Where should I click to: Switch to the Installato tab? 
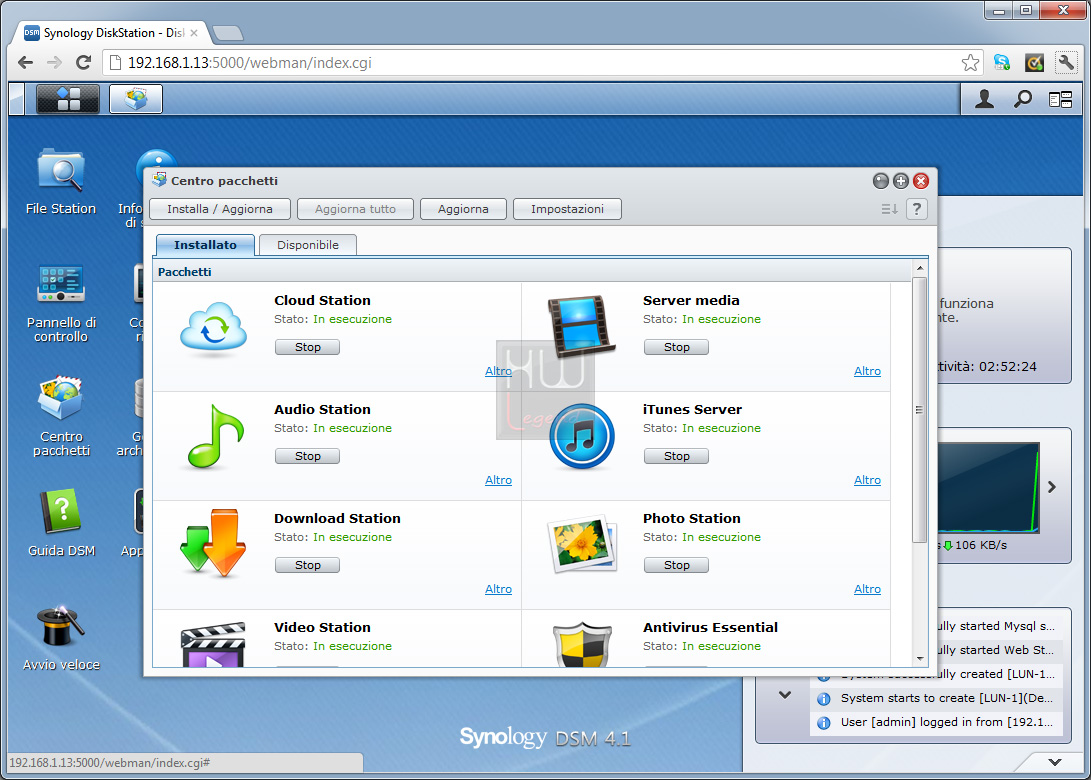(x=205, y=245)
